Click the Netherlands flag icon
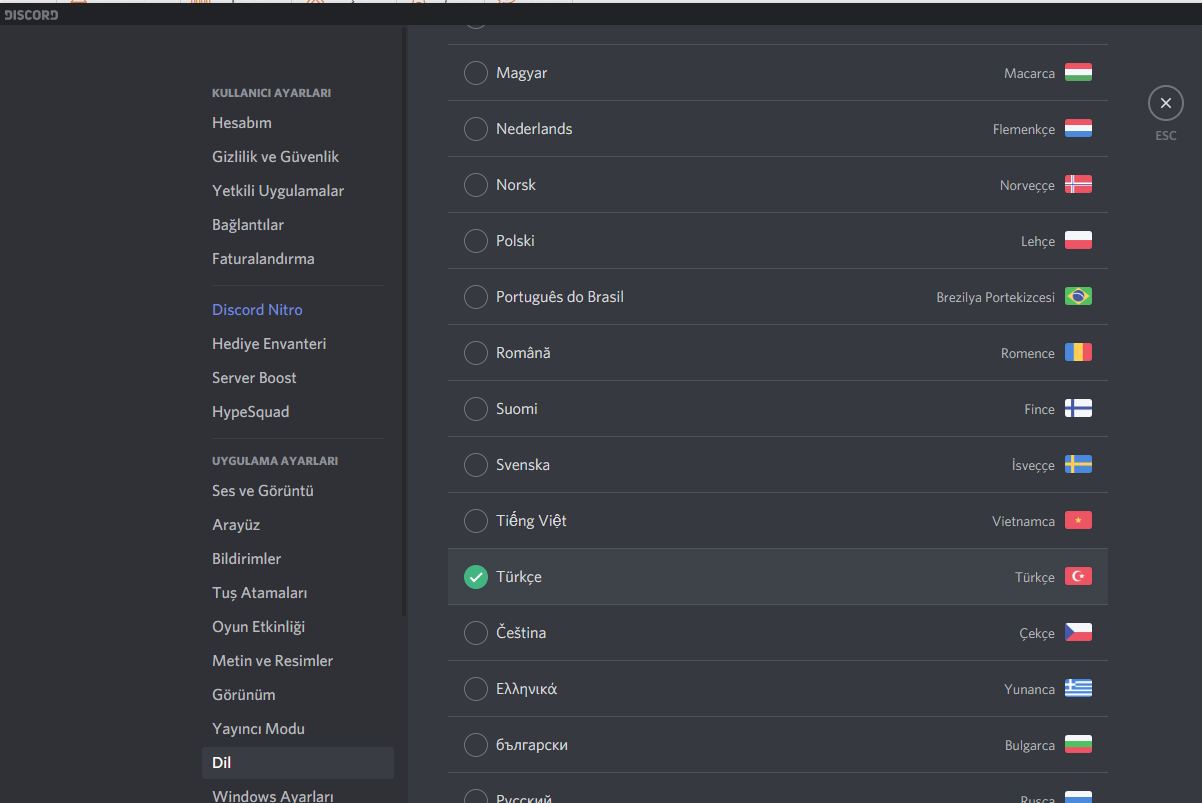1202x803 pixels. (x=1078, y=128)
